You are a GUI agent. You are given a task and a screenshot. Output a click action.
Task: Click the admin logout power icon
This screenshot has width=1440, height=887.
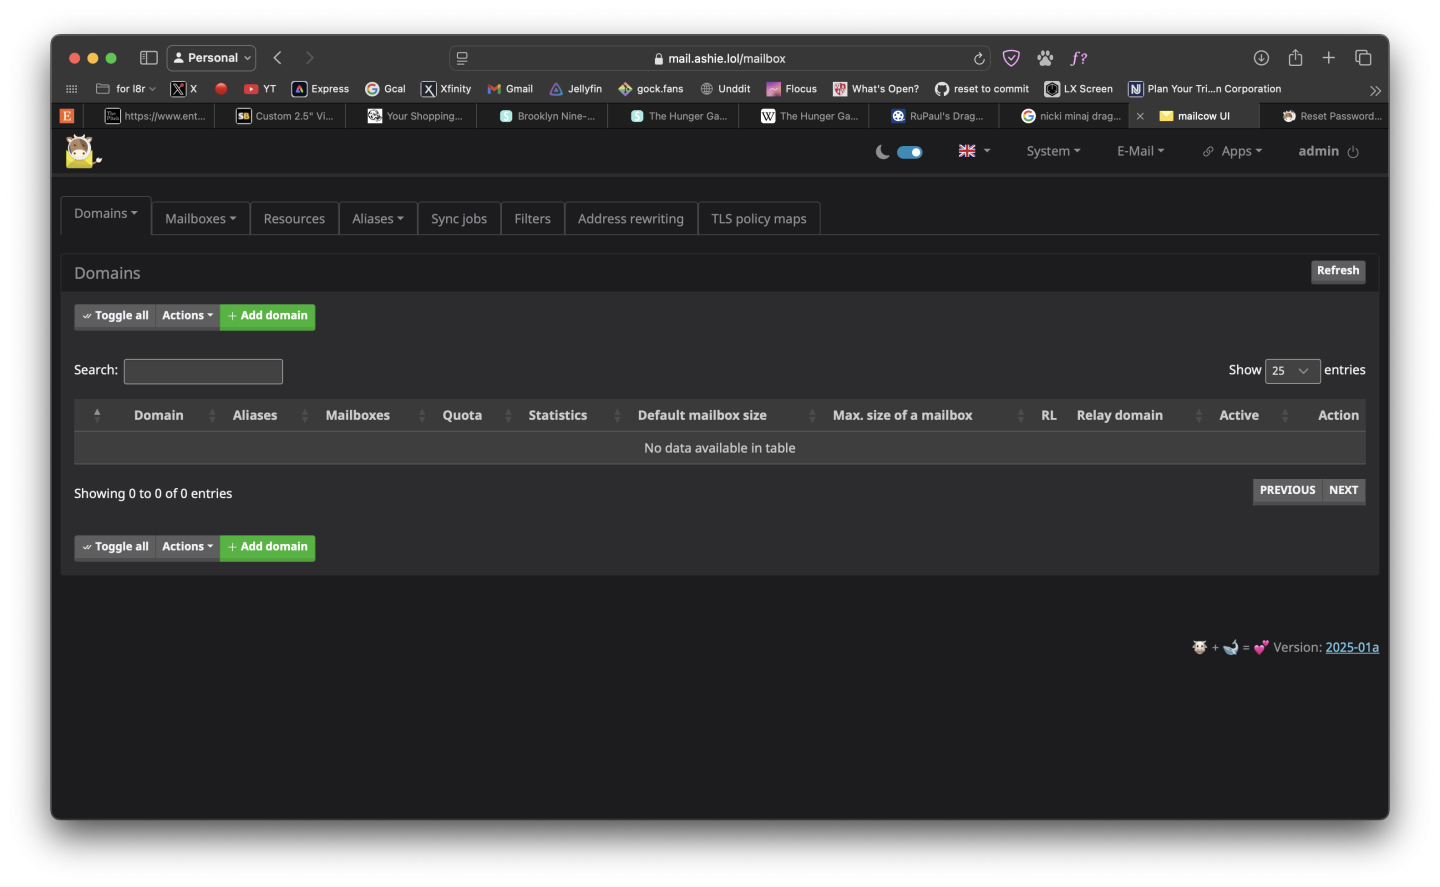tap(1353, 152)
